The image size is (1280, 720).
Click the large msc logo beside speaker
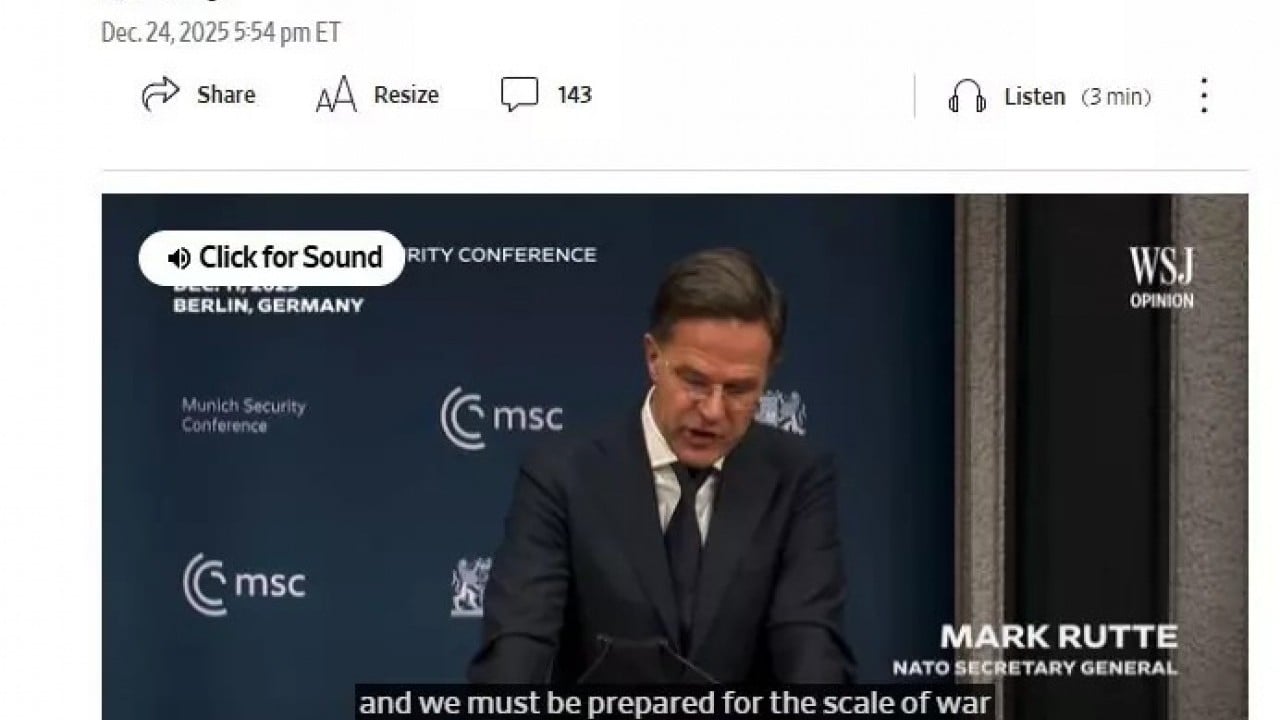(x=501, y=417)
